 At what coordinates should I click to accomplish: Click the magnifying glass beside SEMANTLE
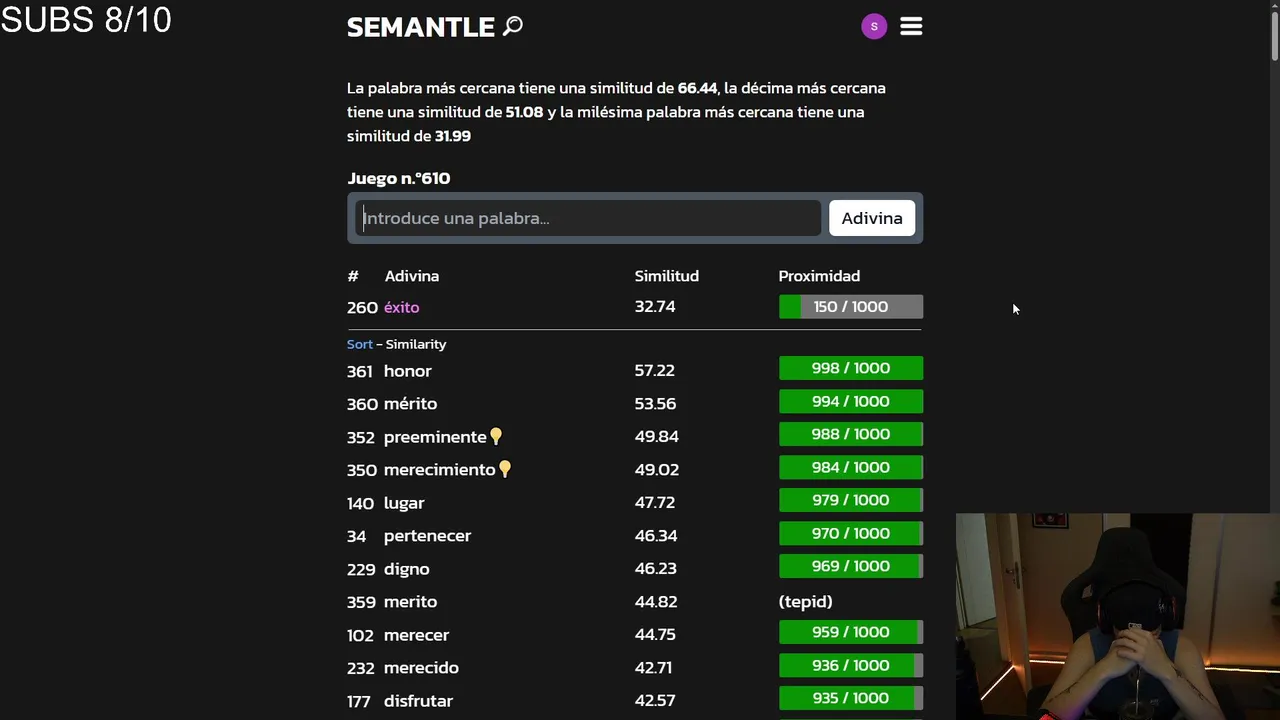513,26
